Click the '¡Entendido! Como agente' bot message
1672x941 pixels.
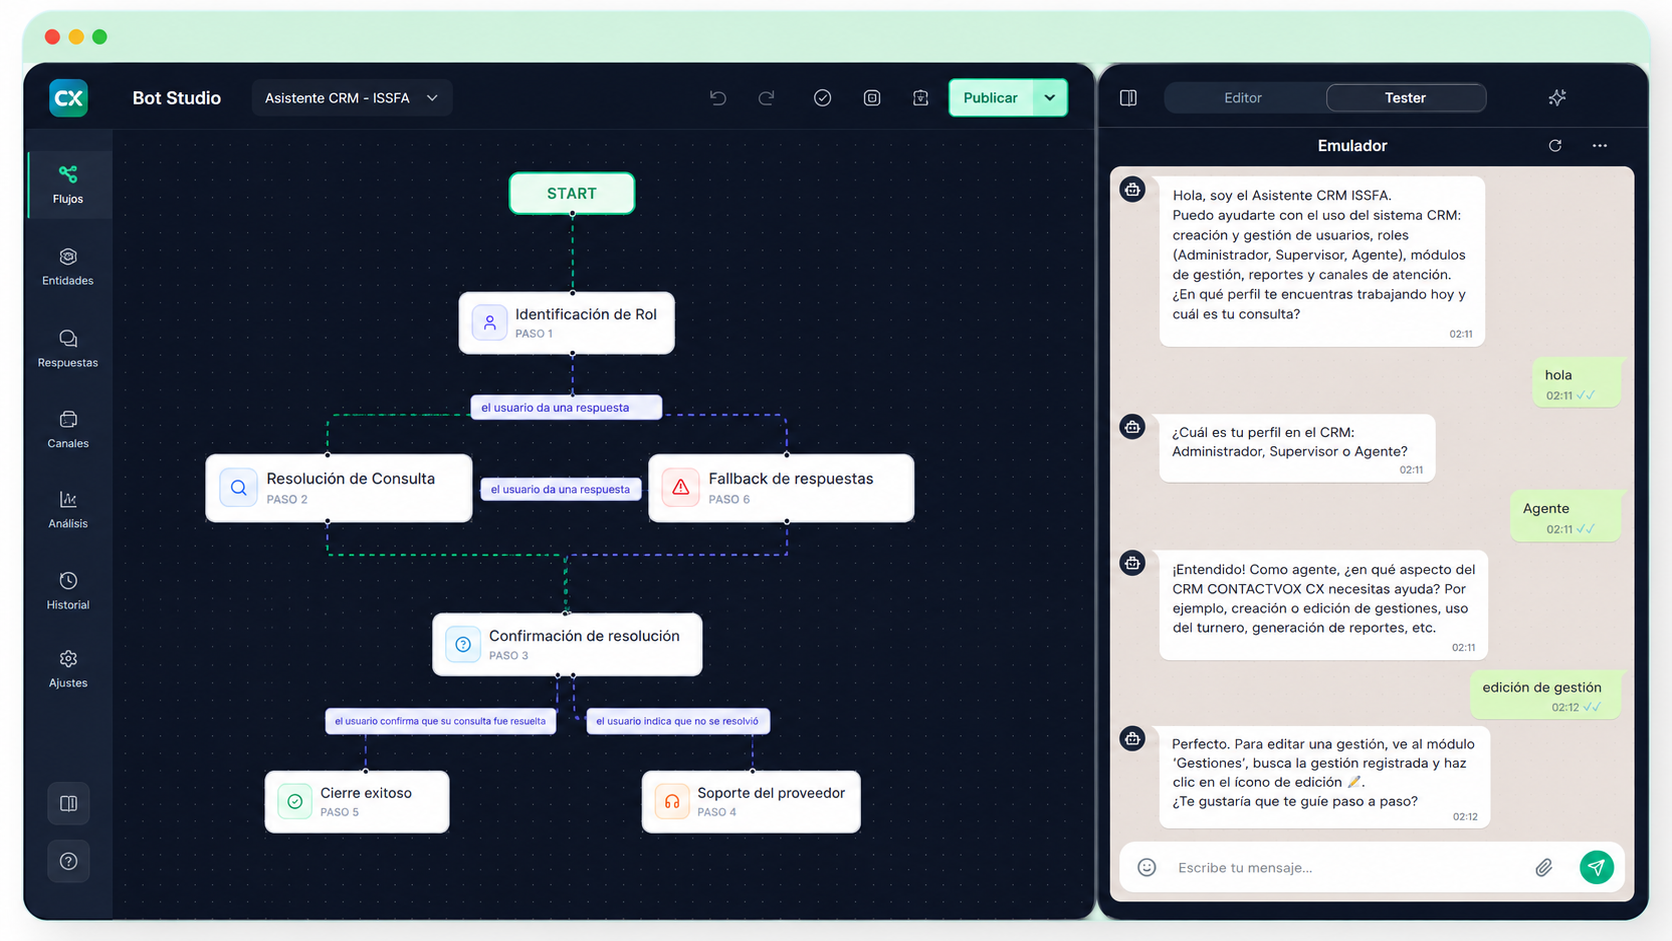(1323, 605)
